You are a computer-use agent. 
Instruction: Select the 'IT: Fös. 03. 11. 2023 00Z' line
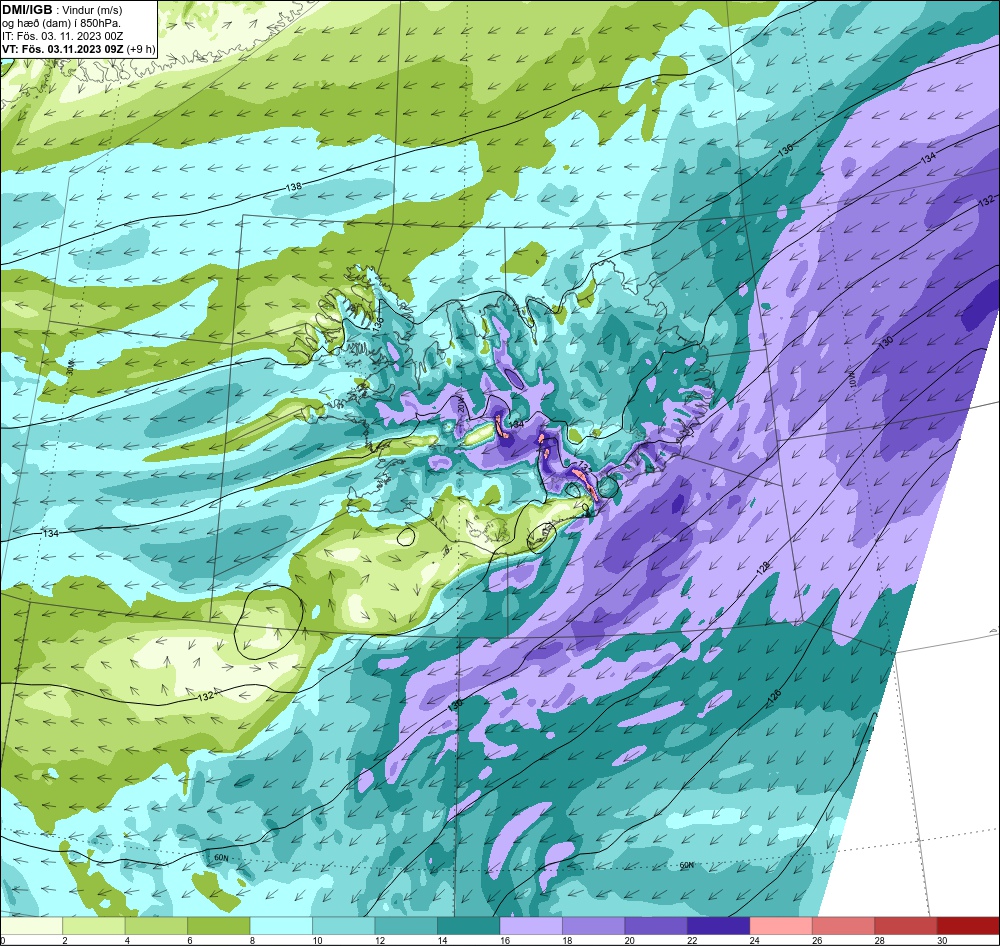[62, 36]
